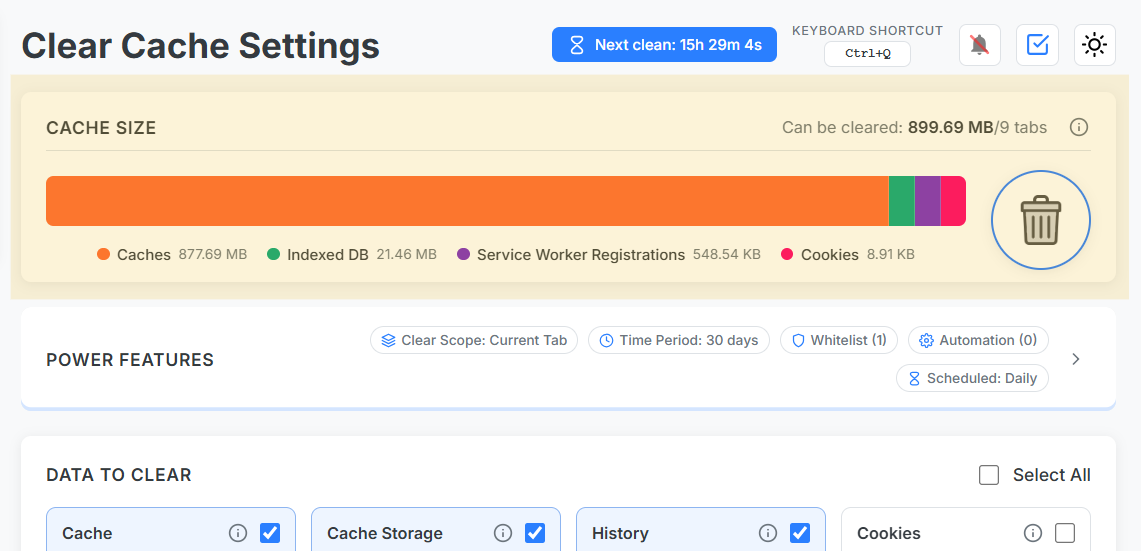Click the green Indexed DB legend dot
Image resolution: width=1141 pixels, height=551 pixels.
tap(274, 255)
